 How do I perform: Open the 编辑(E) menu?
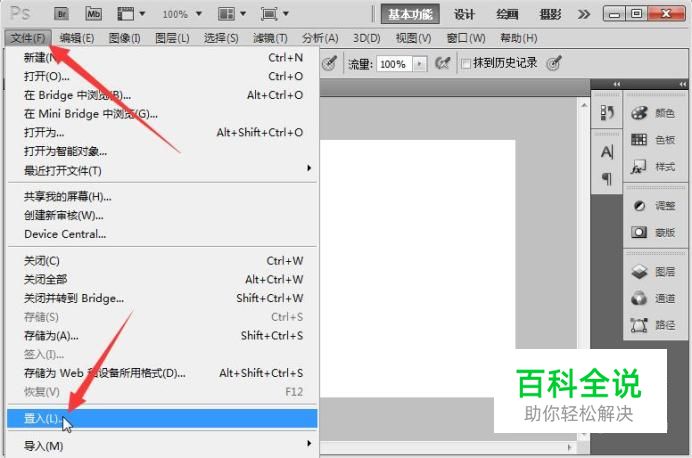pos(77,38)
